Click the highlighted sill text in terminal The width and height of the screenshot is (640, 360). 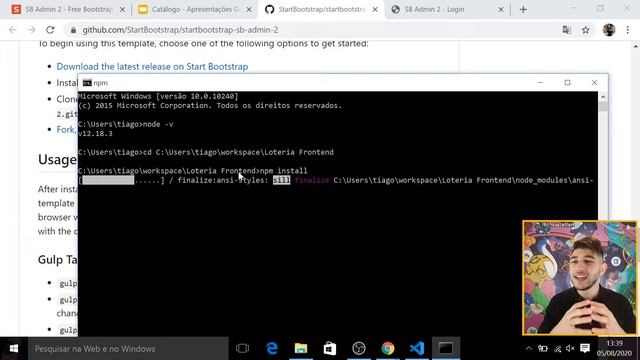click(282, 180)
